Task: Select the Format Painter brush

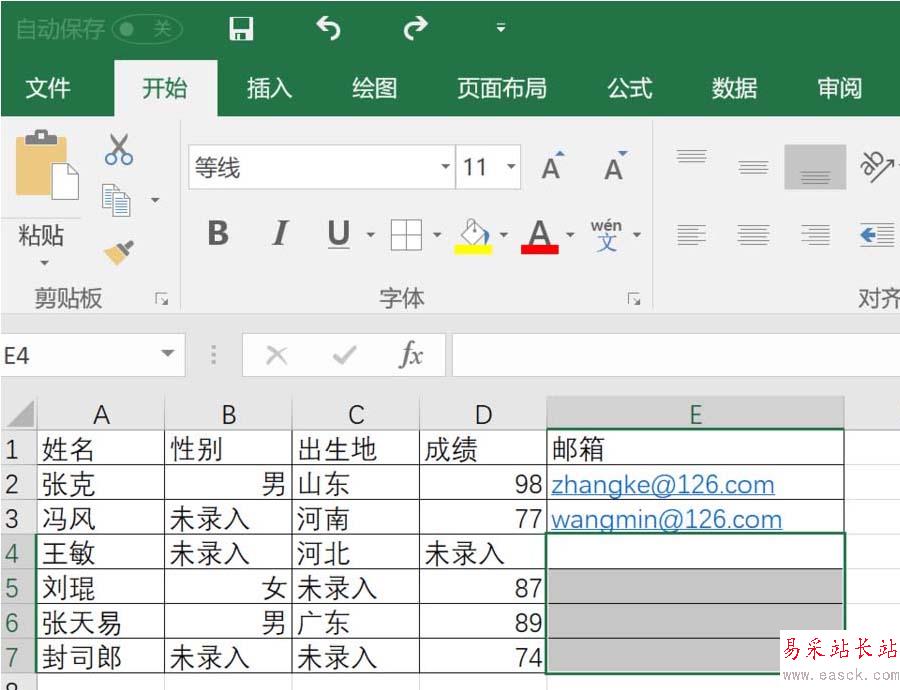Action: 119,252
